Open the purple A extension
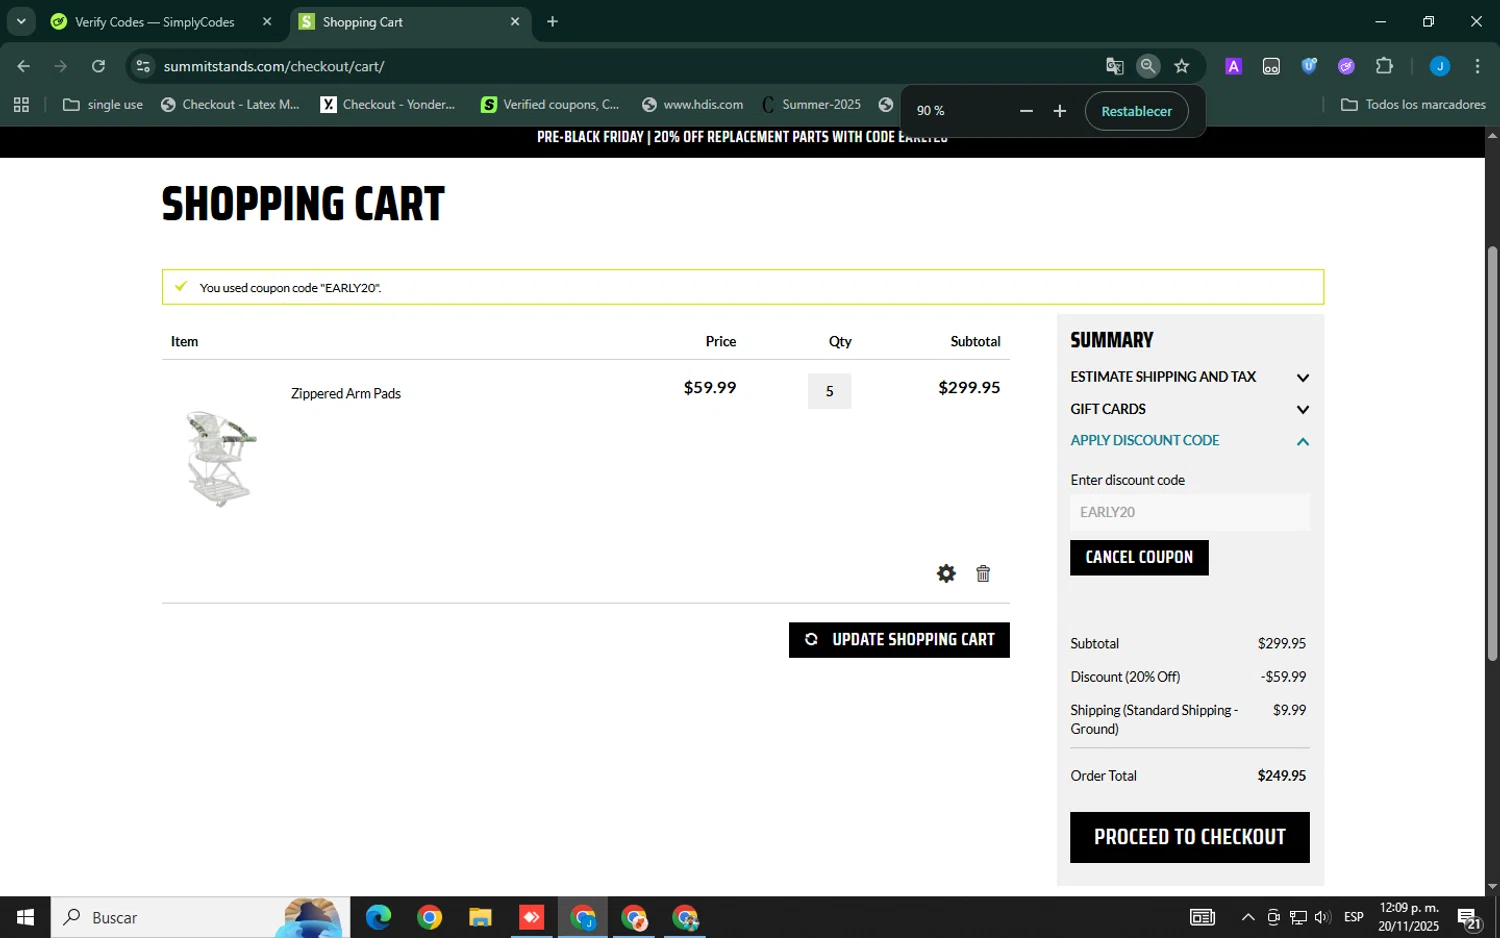Screen dimensions: 1500x938 click(x=1234, y=66)
